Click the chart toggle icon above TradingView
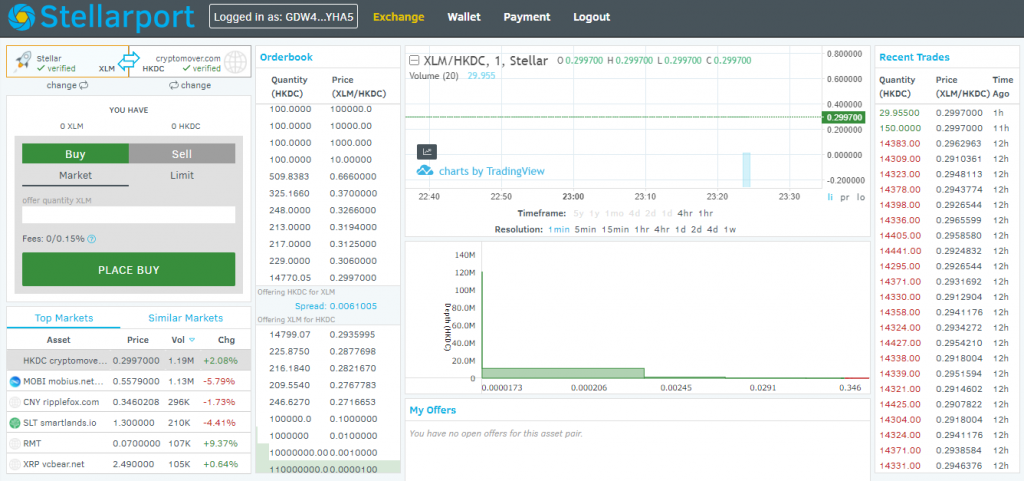The image size is (1024, 481). point(427,152)
